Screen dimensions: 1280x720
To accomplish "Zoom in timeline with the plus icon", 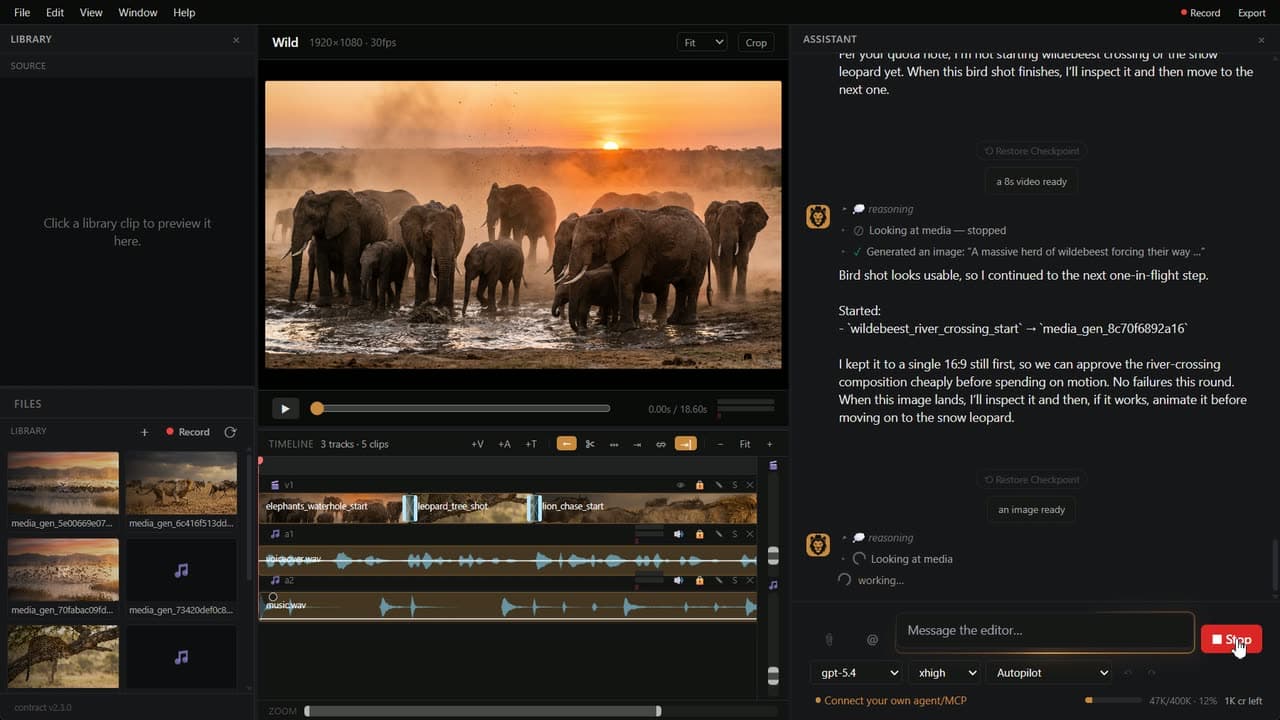I will click(769, 444).
